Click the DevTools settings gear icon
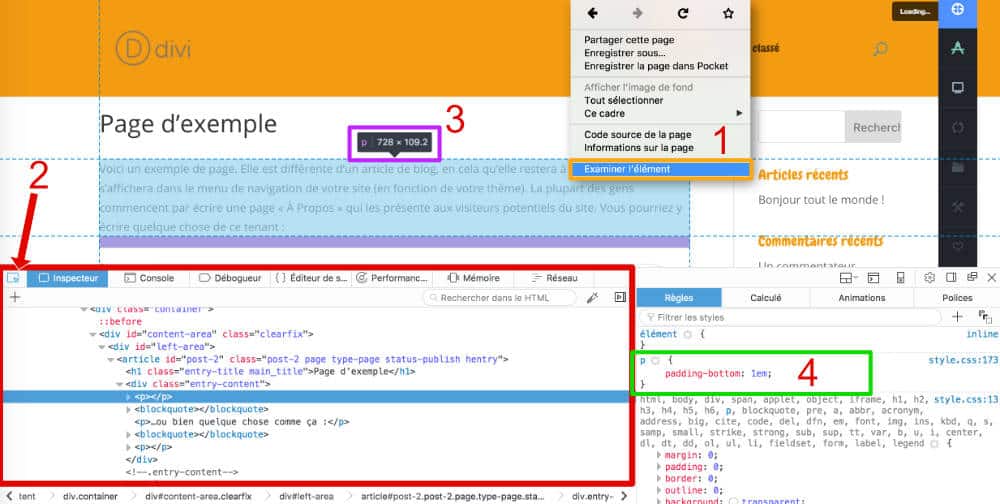 [929, 277]
